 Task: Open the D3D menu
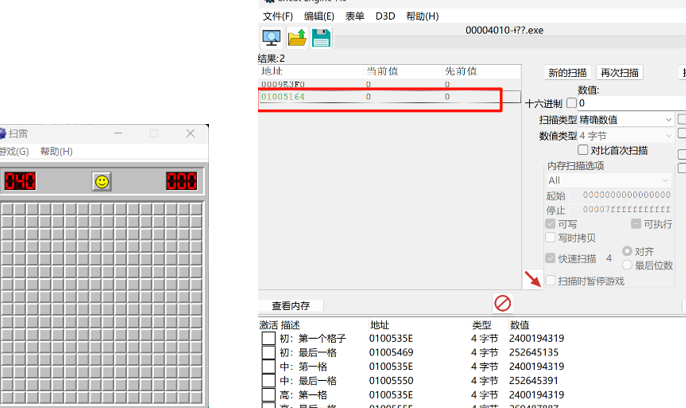click(x=385, y=16)
